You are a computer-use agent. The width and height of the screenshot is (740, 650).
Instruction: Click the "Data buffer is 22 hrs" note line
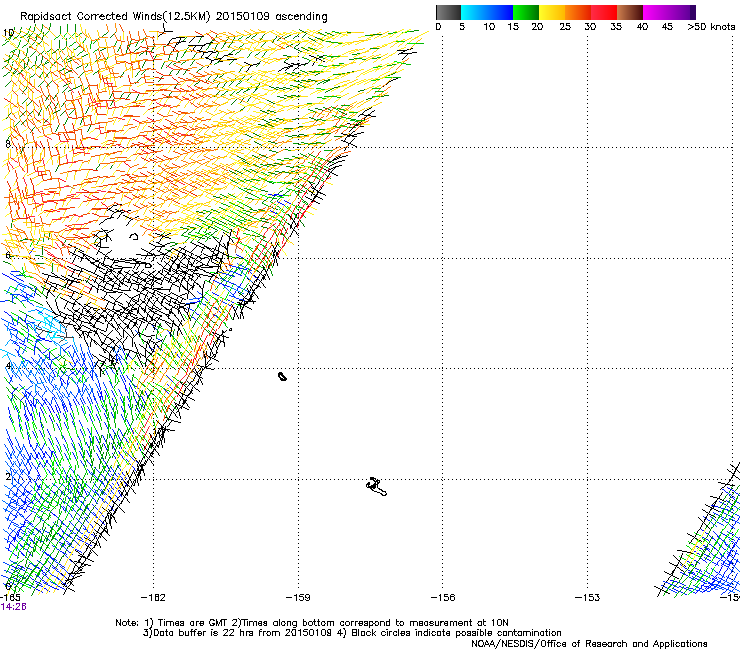[352, 633]
